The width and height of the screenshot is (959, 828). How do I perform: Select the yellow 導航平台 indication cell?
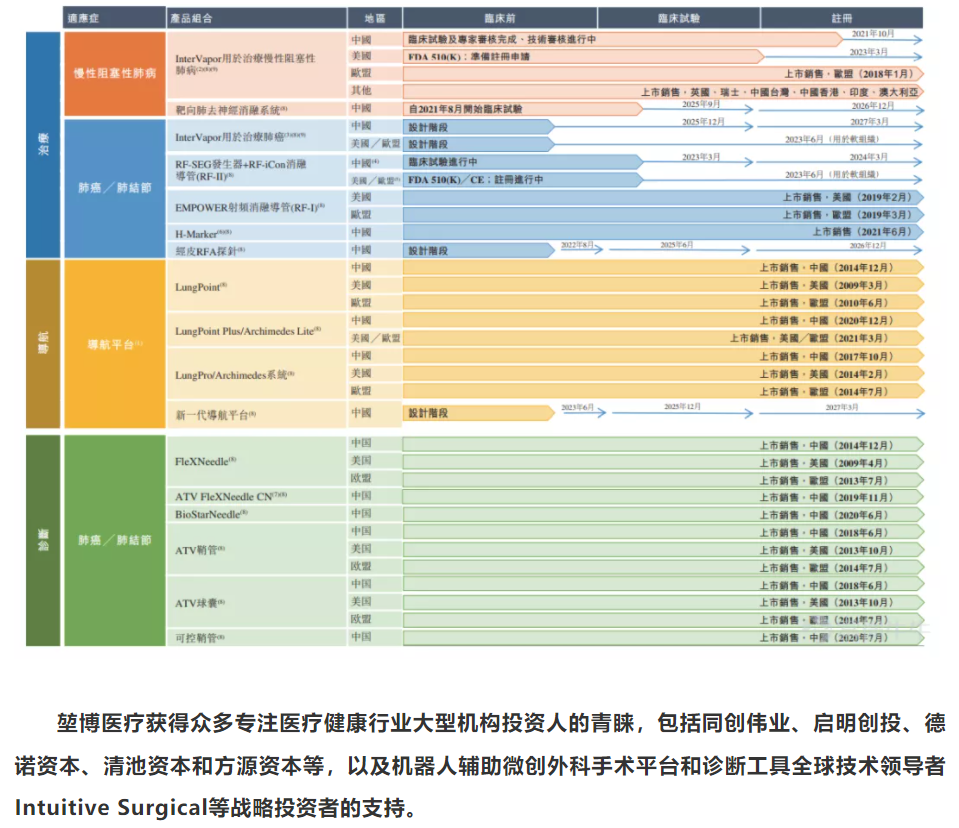click(114, 344)
